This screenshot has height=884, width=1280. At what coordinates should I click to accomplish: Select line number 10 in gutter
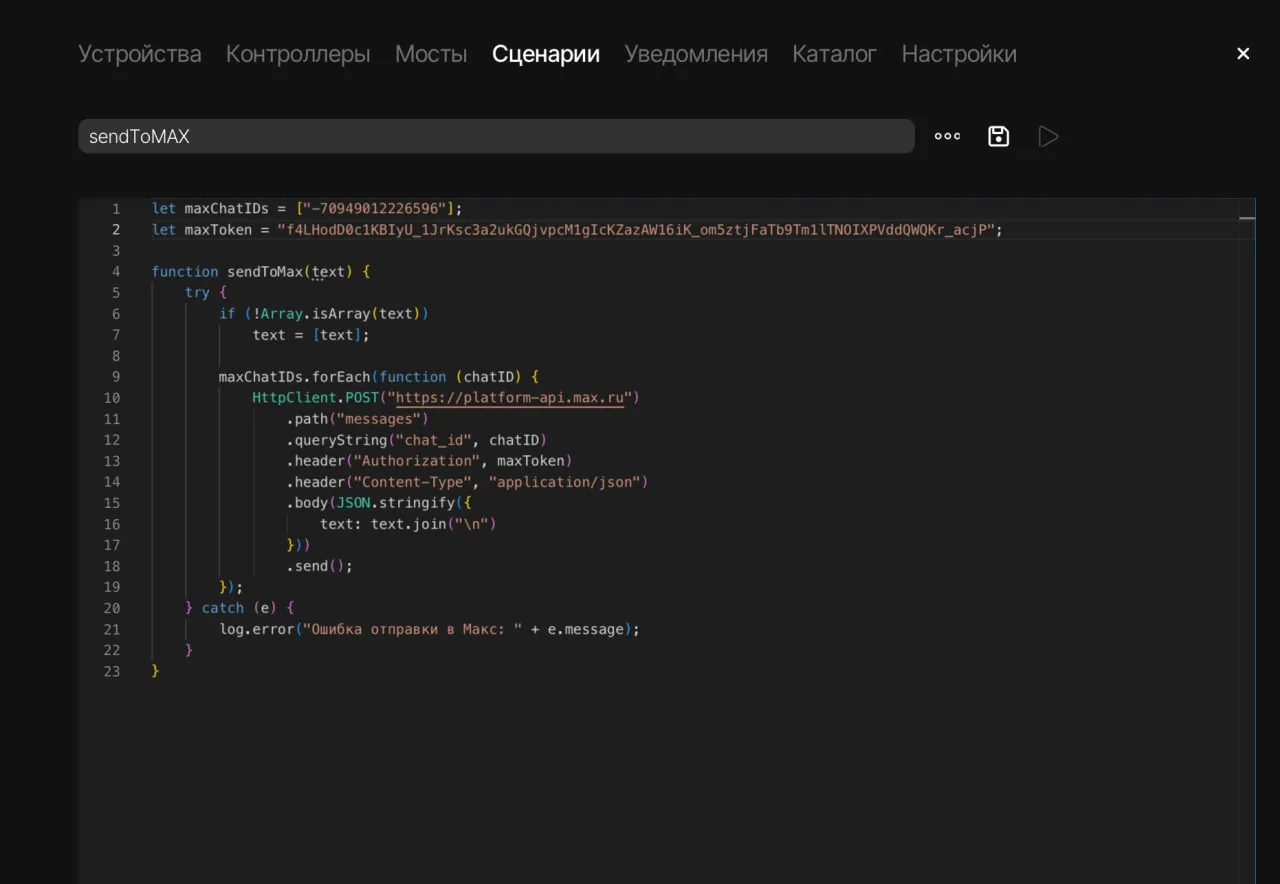(112, 398)
